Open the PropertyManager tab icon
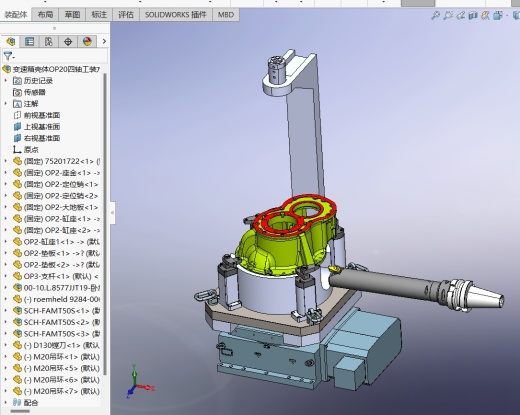Screen dimensions: 520x415 coord(30,42)
